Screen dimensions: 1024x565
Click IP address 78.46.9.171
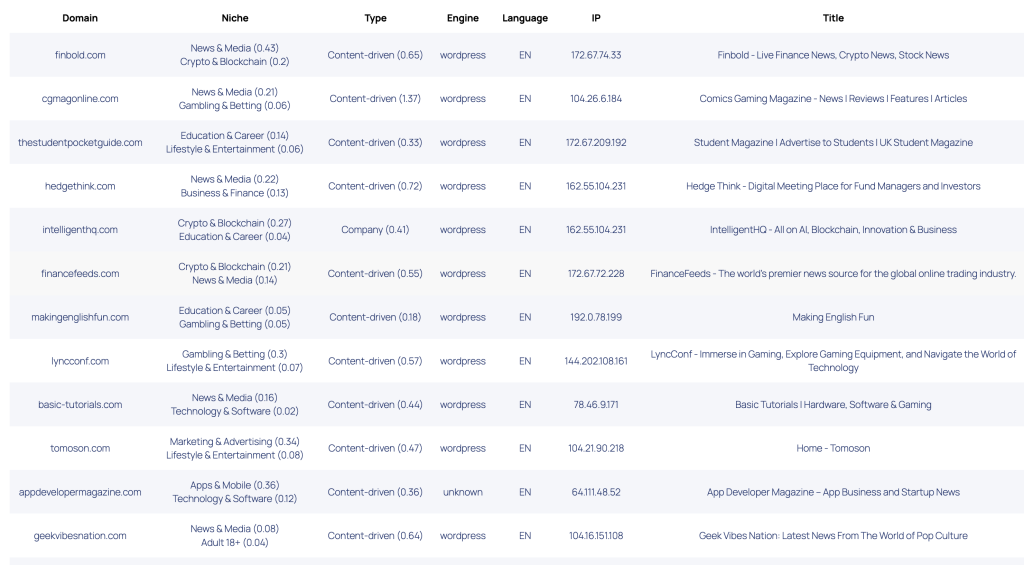[x=596, y=404]
